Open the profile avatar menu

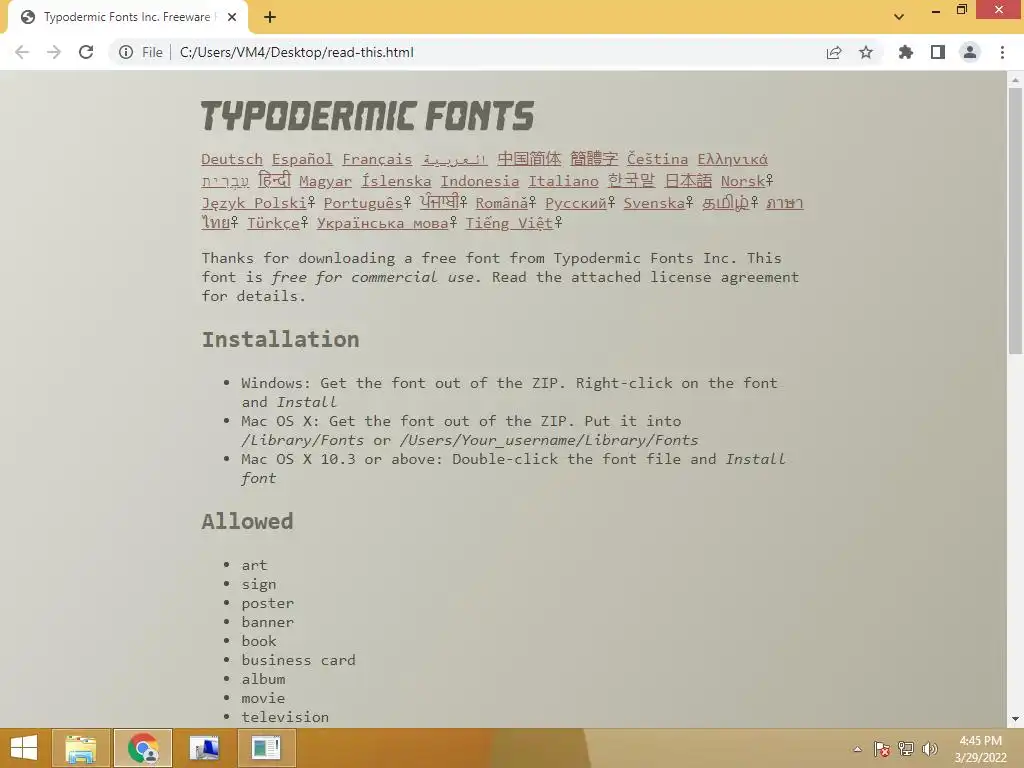pyautogui.click(x=970, y=52)
